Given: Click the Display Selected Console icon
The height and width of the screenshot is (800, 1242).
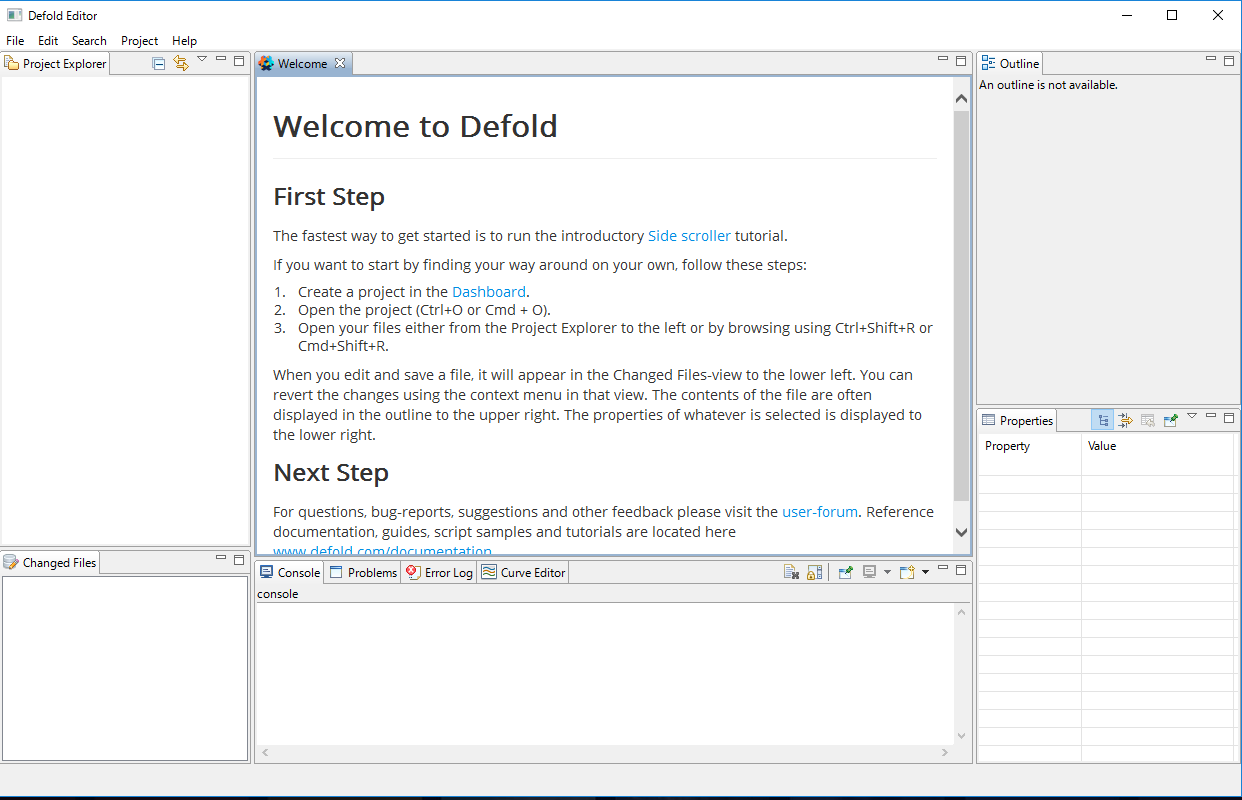Looking at the screenshot, I should [x=870, y=572].
